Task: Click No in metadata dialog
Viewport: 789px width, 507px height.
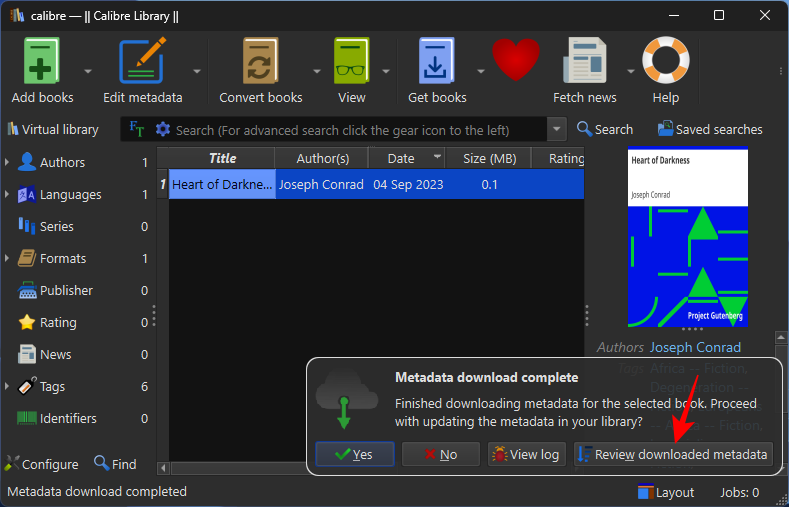Action: (440, 454)
